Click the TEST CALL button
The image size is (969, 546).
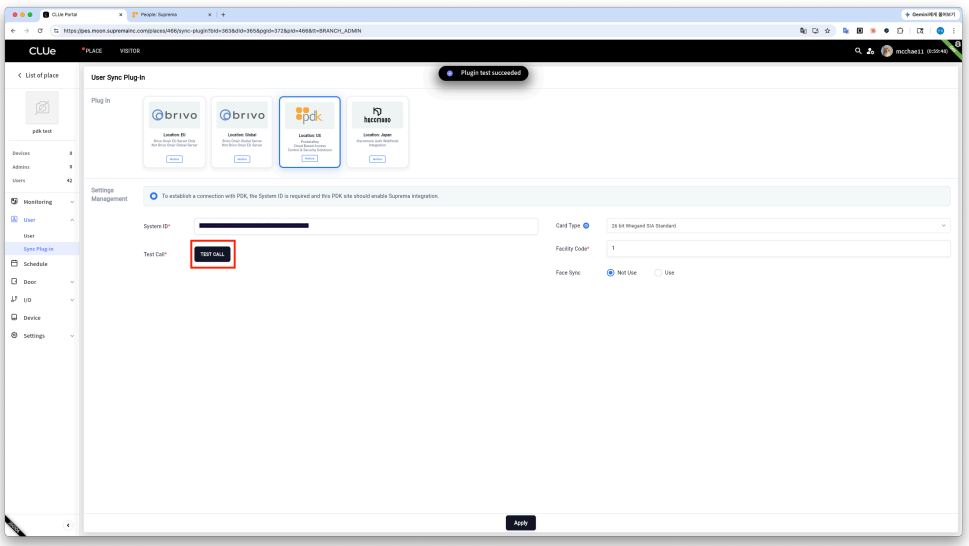[213, 254]
